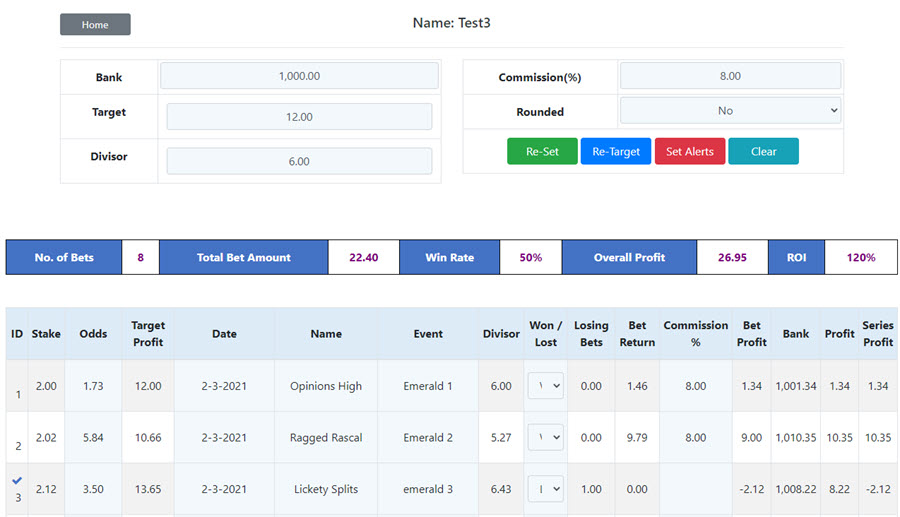Click the blue checkmark on row 3
The height and width of the screenshot is (517, 900).
pyautogui.click(x=17, y=480)
